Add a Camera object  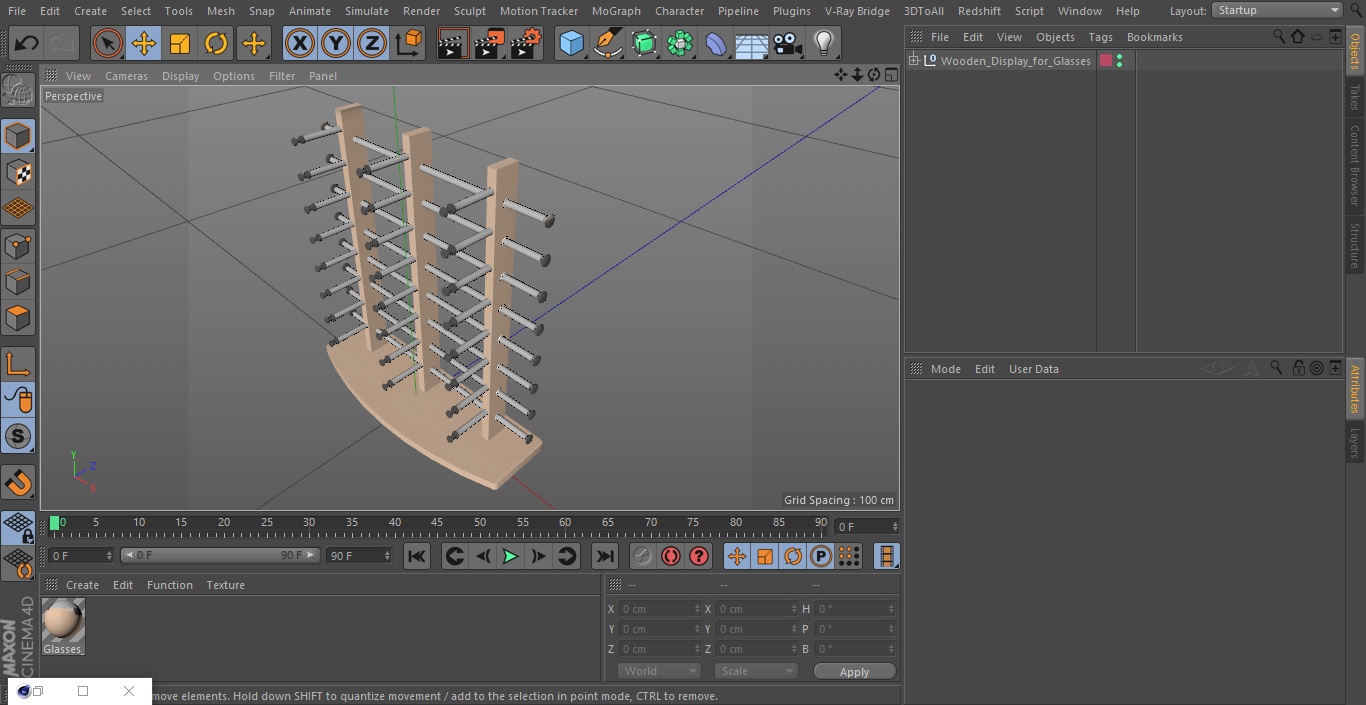point(788,43)
